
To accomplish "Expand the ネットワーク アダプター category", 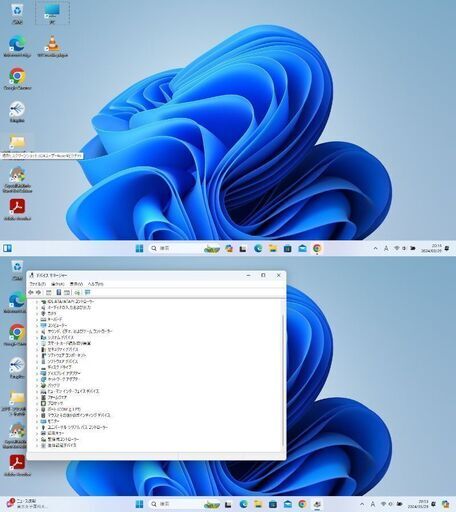I will tap(37, 379).
